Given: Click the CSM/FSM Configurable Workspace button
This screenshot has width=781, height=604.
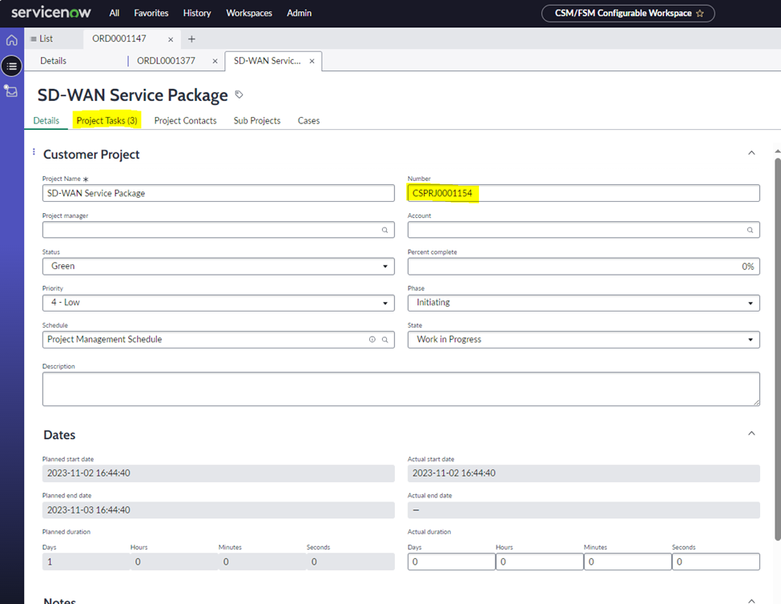Looking at the screenshot, I should pos(628,13).
